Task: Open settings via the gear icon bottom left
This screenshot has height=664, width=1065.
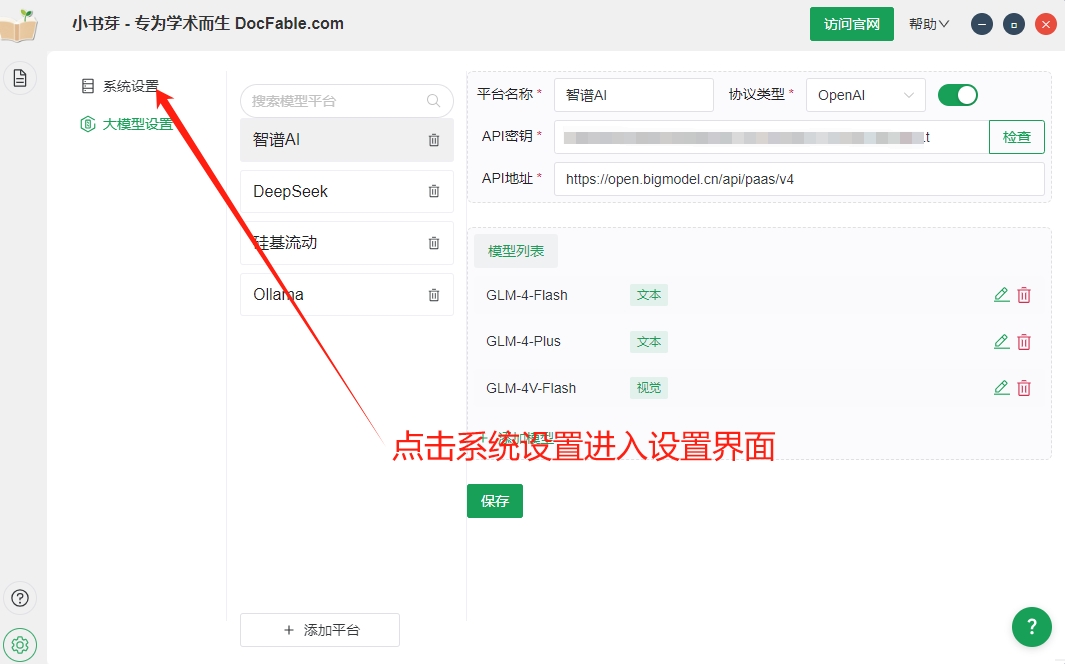Action: click(x=20, y=644)
